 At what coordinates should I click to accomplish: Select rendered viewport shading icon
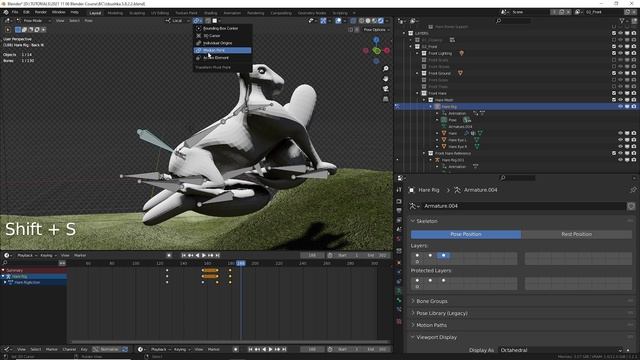381,20
